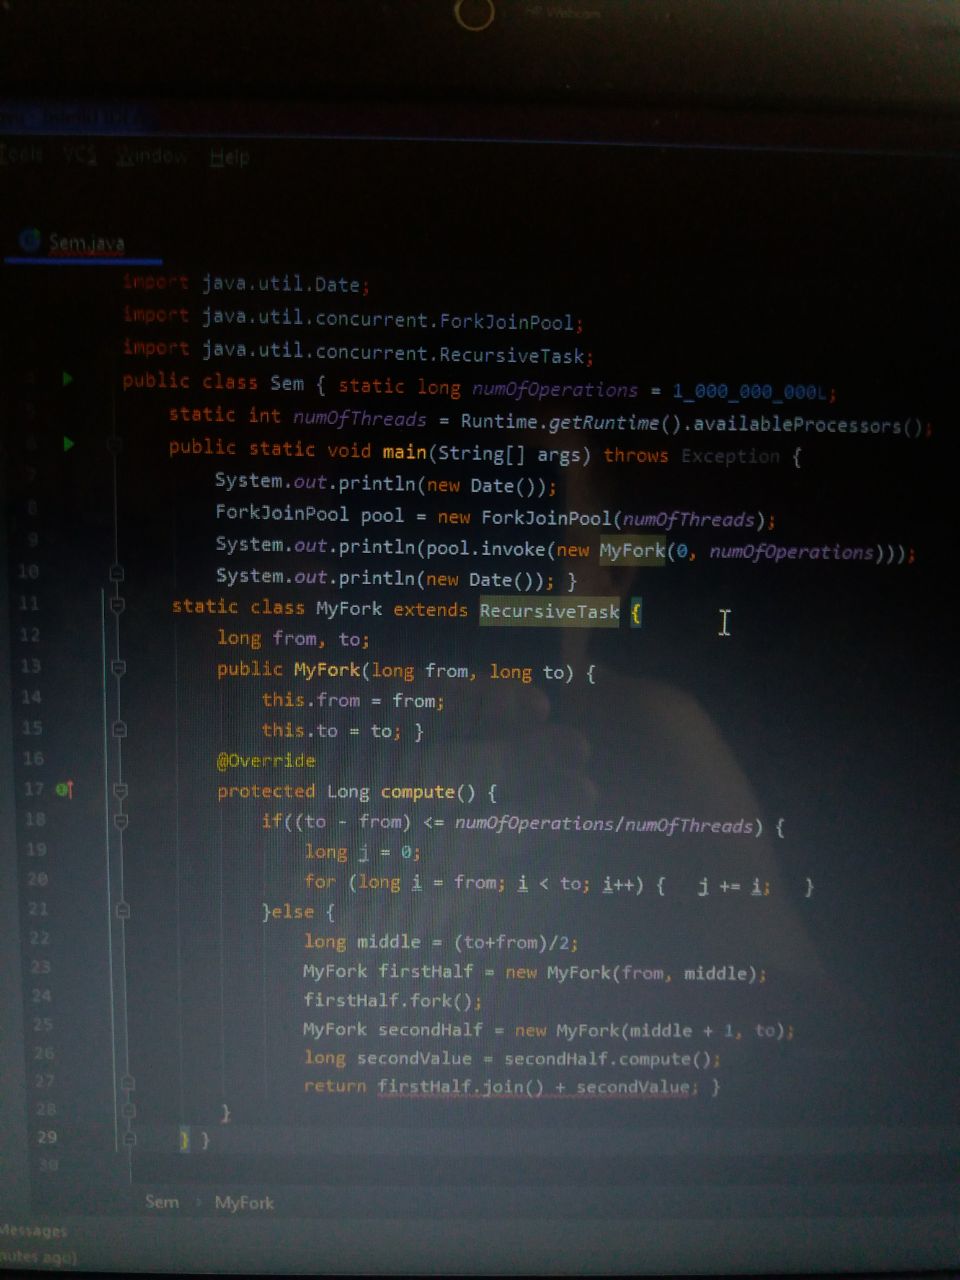The height and width of the screenshot is (1280, 960).
Task: Click the RecursiveTask import statement
Action: [357, 352]
